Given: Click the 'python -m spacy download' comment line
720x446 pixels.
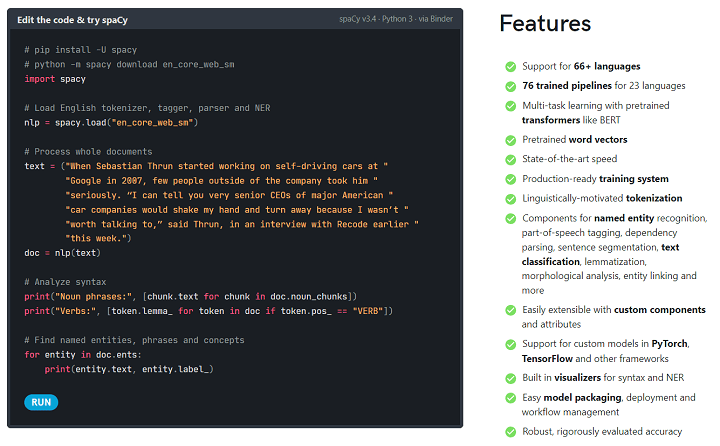Looking at the screenshot, I should (x=129, y=64).
